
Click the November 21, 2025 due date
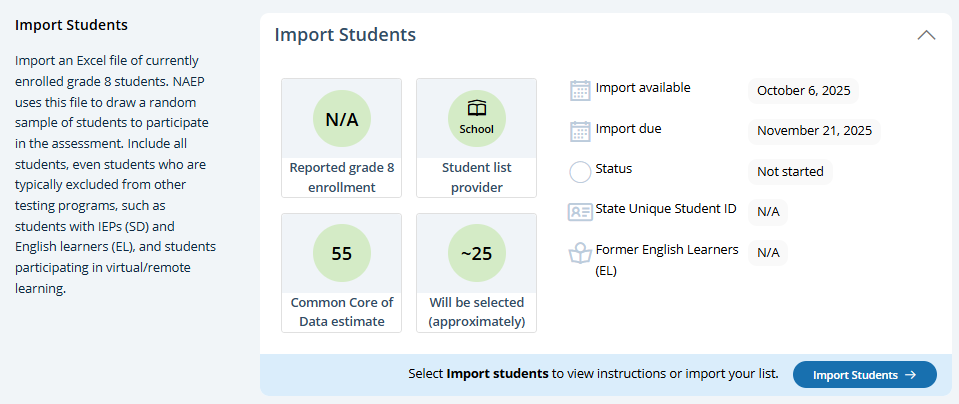pos(814,131)
